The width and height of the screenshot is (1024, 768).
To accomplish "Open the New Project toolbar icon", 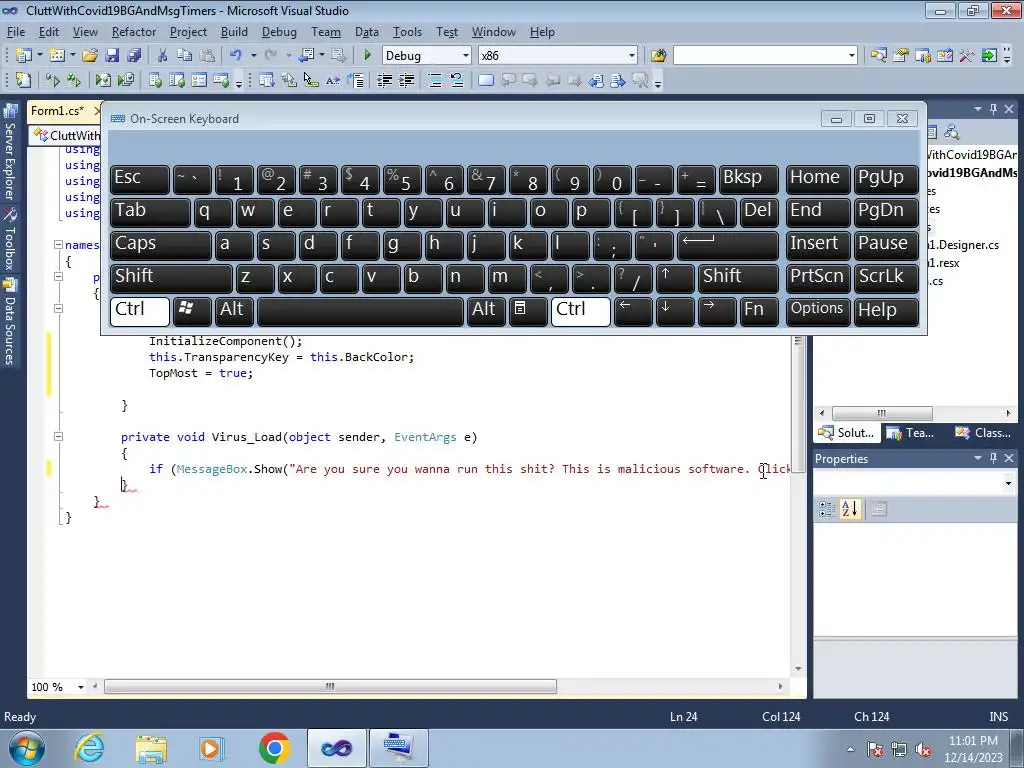I will tap(24, 56).
